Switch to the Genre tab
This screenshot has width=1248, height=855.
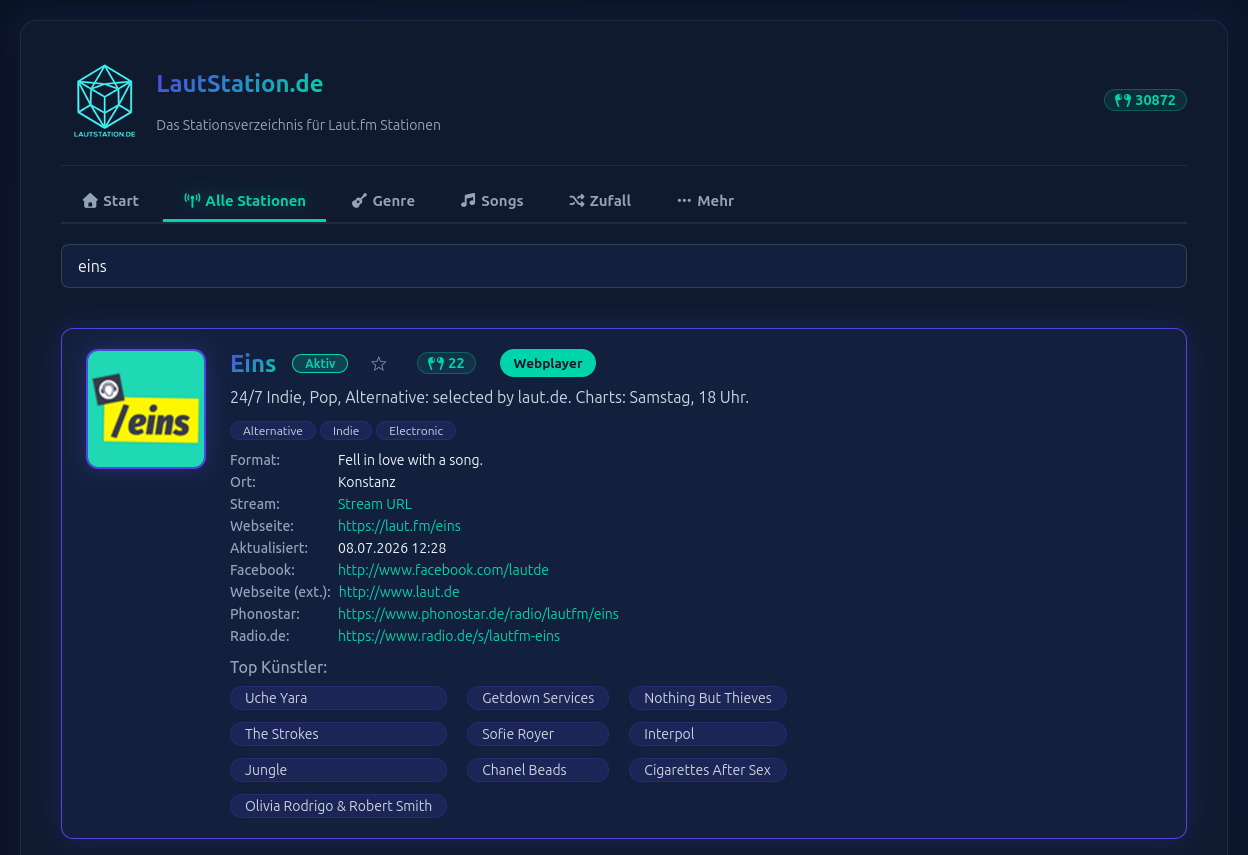pos(383,201)
